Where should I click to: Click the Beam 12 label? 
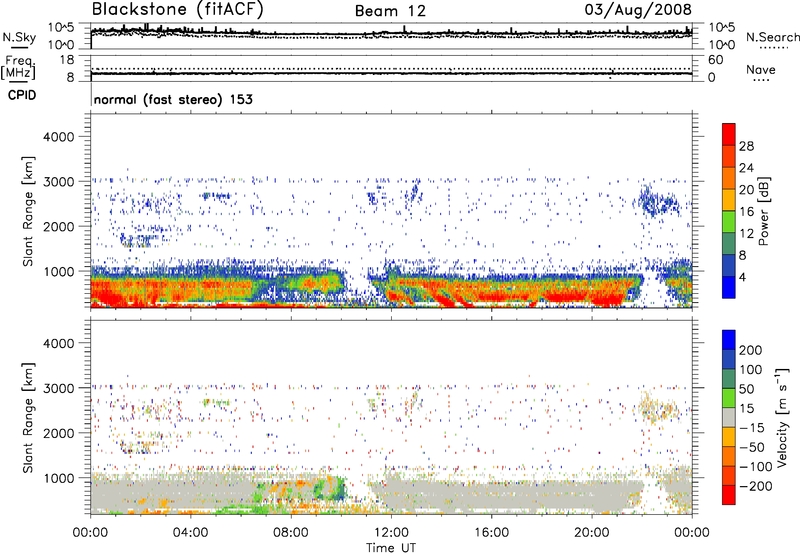click(390, 11)
